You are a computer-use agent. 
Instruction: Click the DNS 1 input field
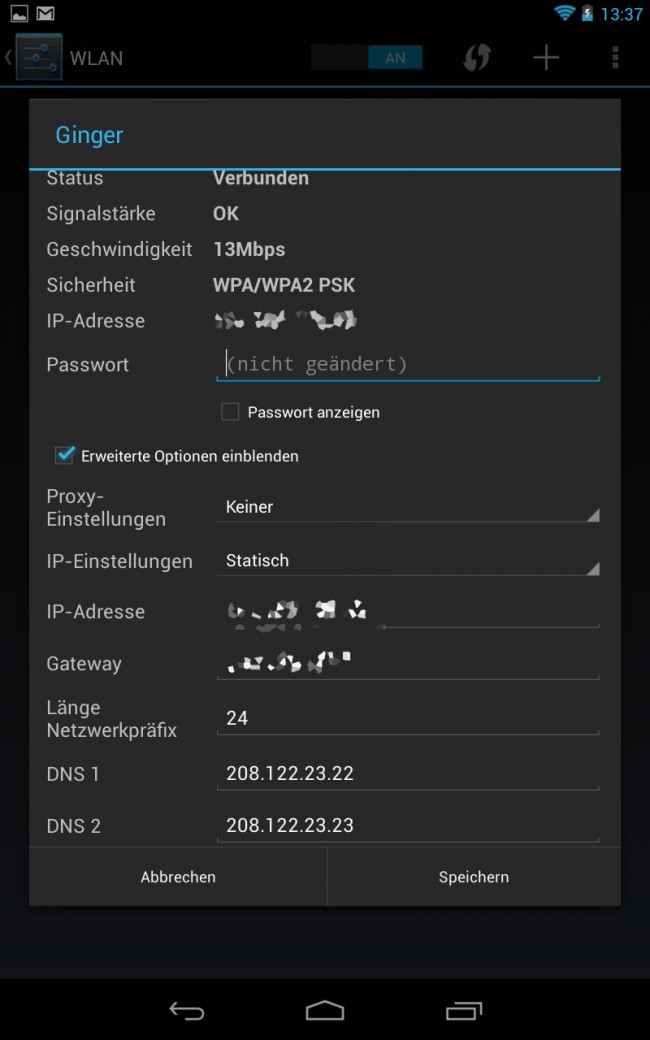point(407,774)
